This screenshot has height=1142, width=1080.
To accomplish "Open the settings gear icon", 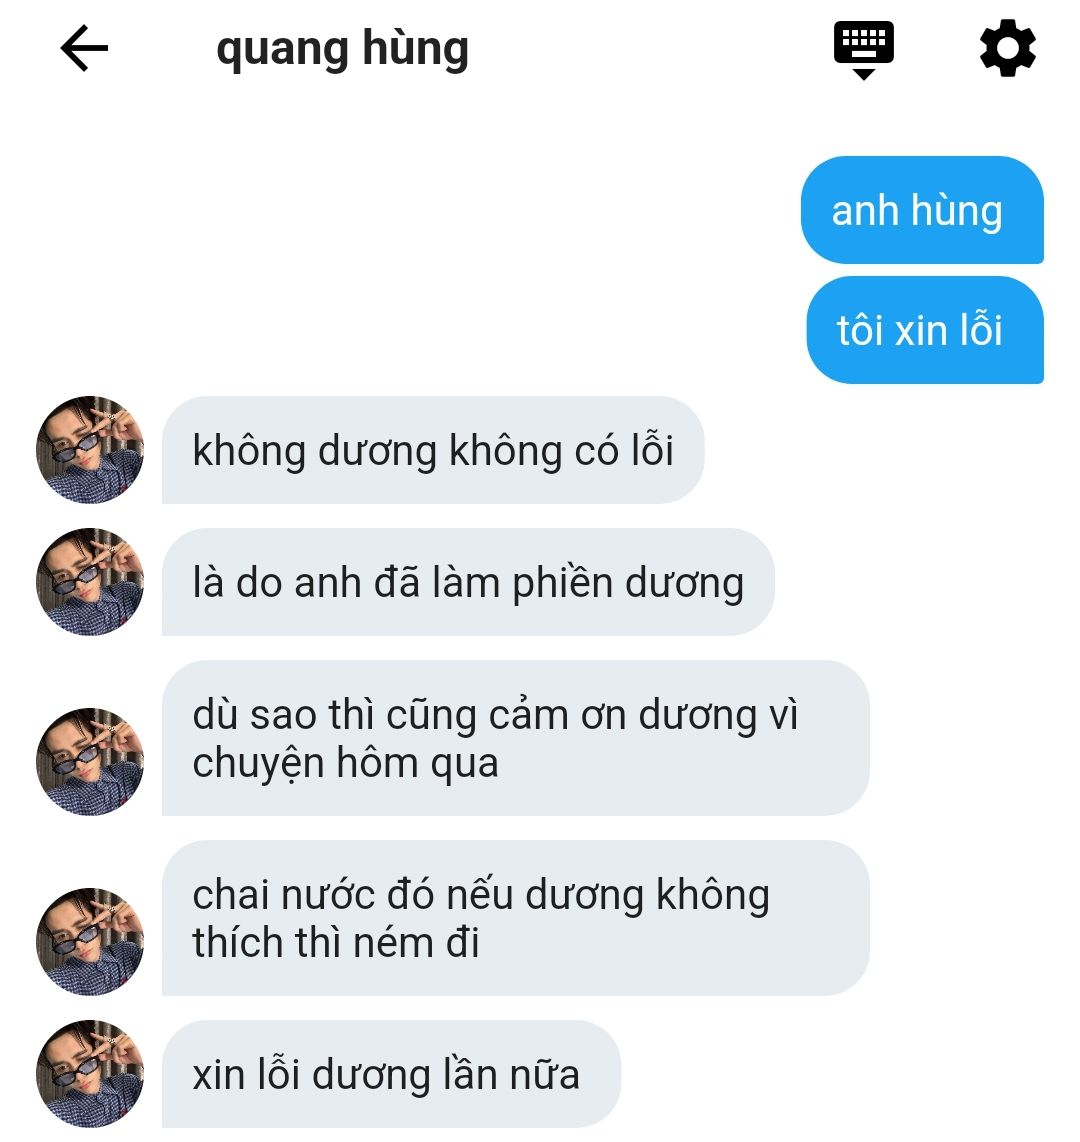I will [x=1007, y=48].
